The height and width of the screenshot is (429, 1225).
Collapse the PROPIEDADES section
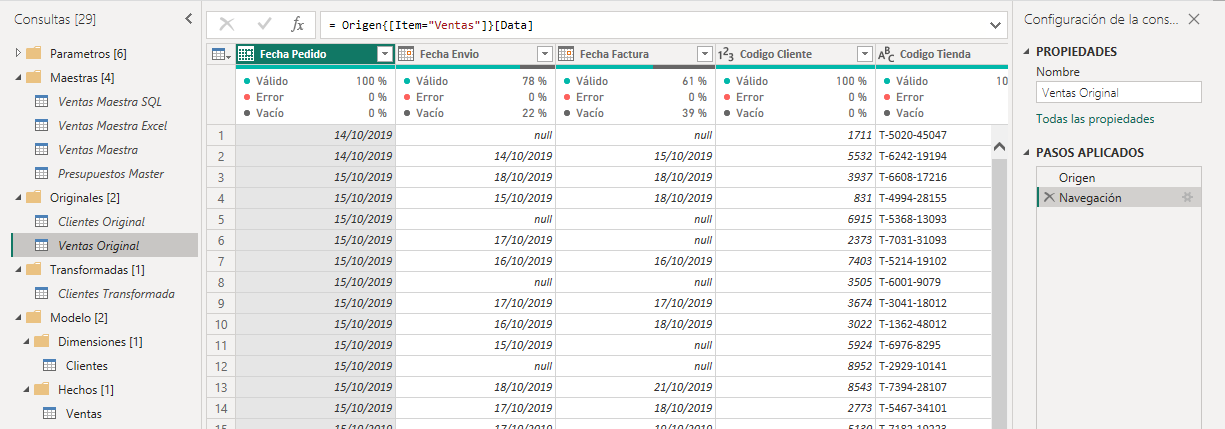pos(1027,52)
